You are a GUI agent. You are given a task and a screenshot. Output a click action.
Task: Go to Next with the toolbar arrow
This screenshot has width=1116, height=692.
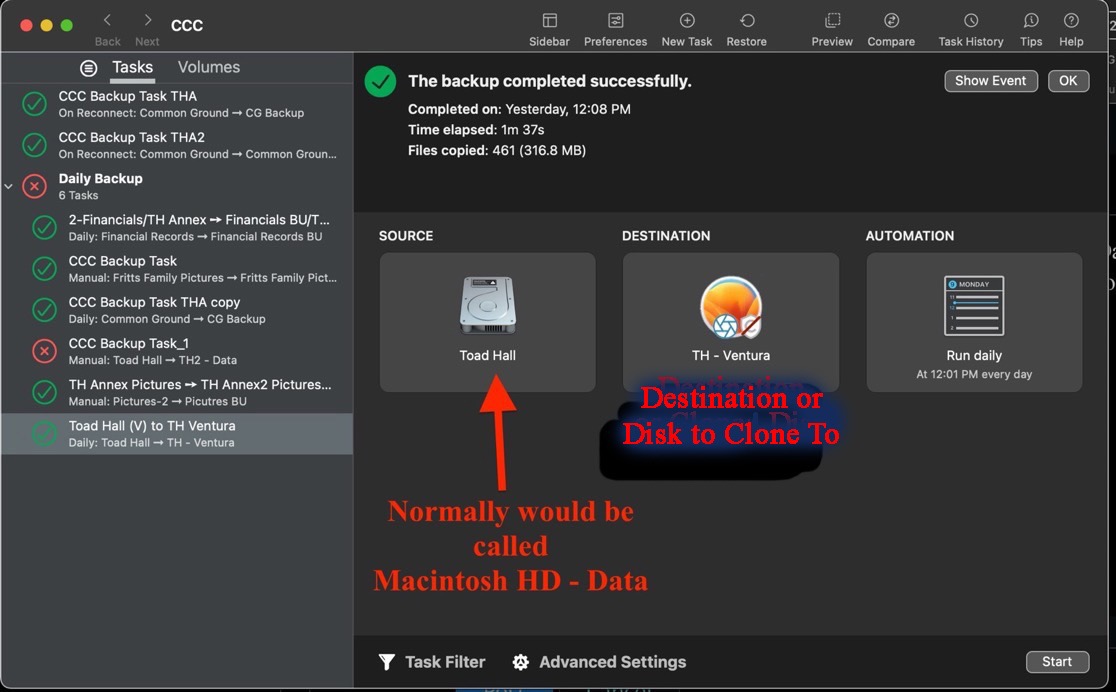tap(147, 20)
